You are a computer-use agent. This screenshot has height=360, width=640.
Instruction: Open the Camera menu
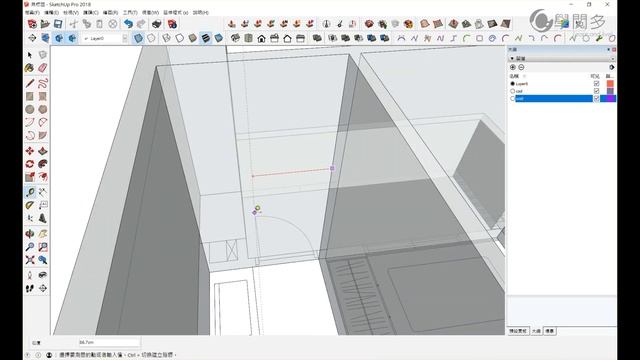click(91, 13)
